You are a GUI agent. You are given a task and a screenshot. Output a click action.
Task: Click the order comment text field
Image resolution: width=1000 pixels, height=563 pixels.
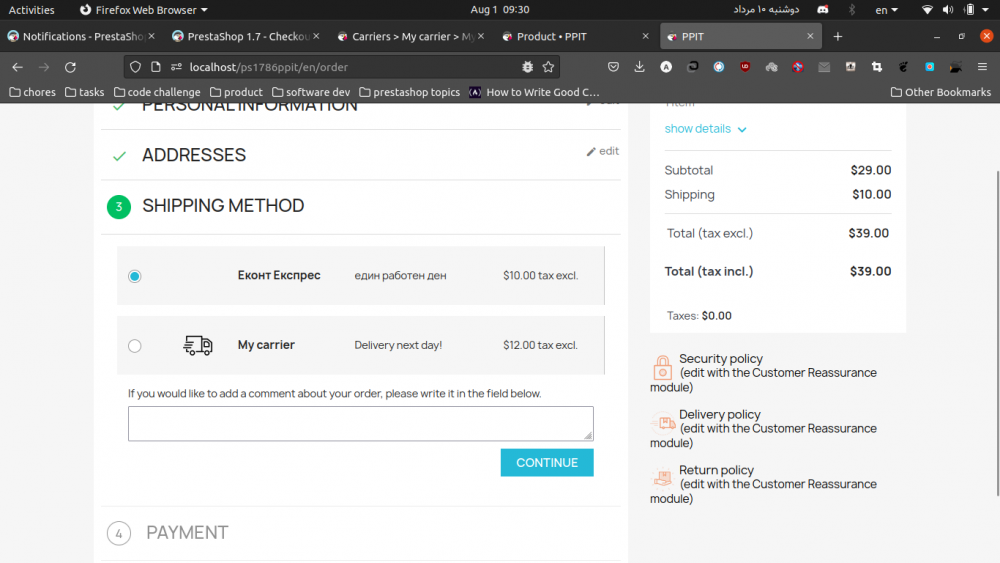point(360,423)
